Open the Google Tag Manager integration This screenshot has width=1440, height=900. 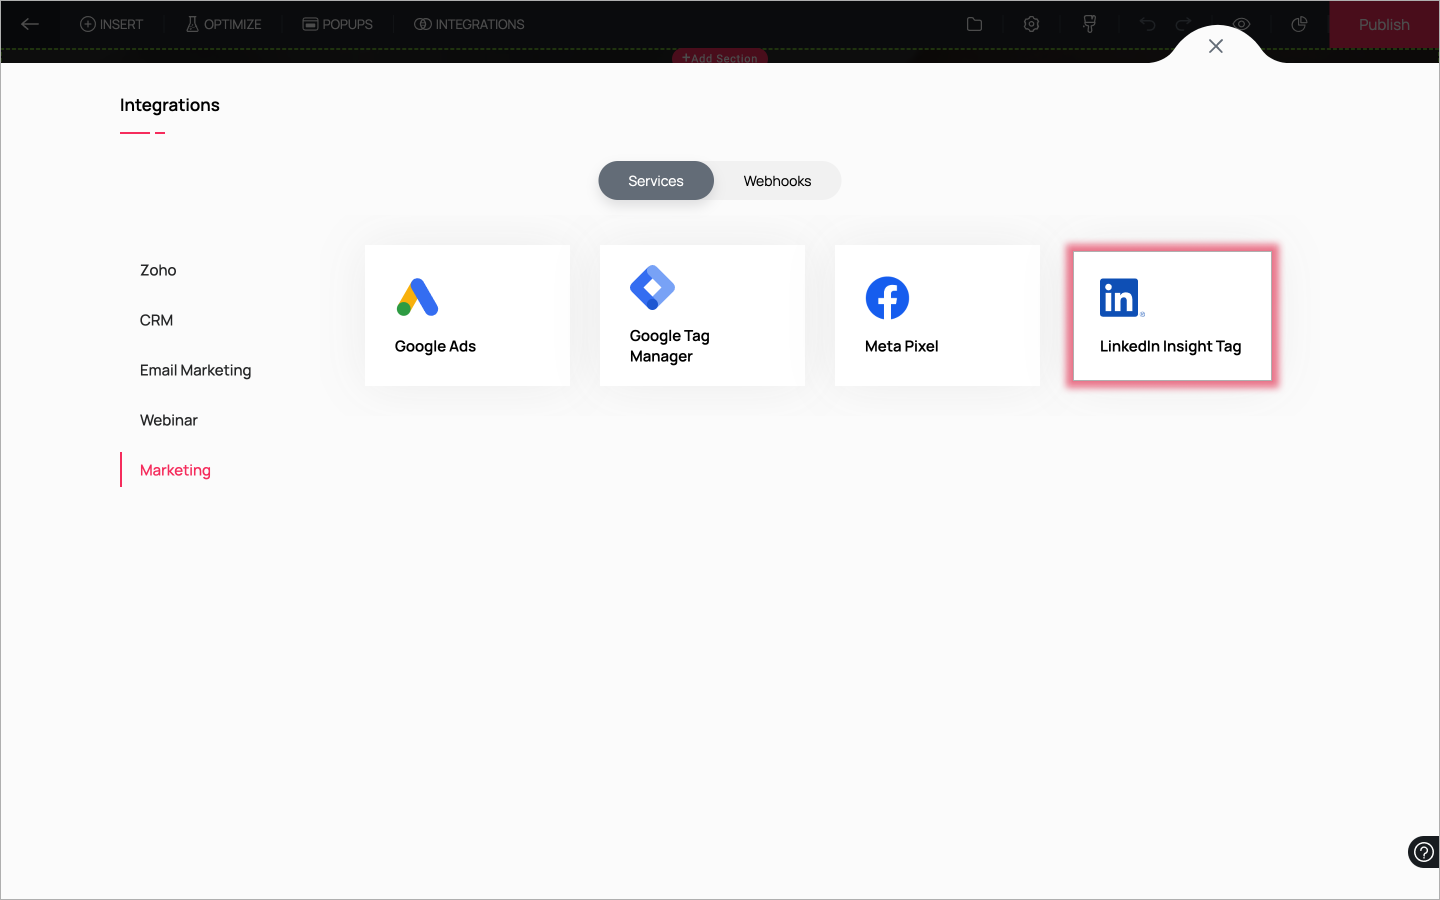click(702, 316)
